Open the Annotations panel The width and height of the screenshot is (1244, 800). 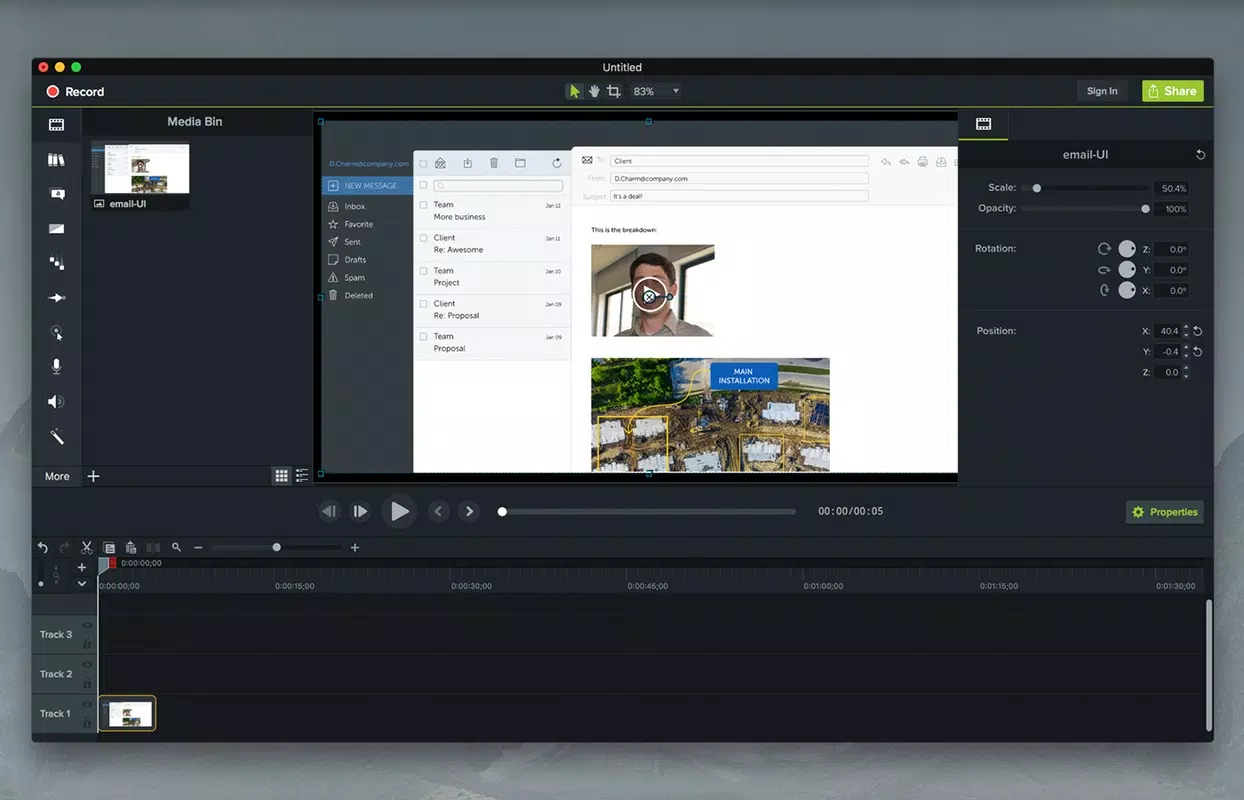[56, 193]
